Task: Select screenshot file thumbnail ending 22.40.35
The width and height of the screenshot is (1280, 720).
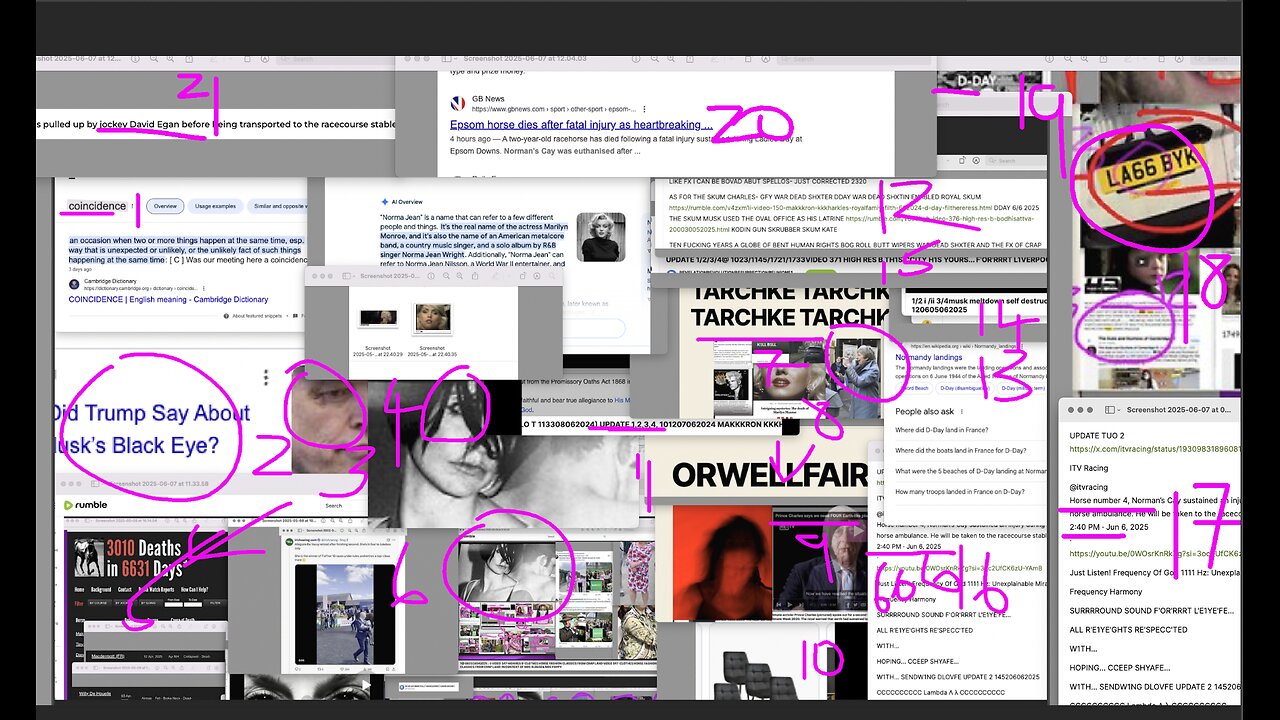Action: pos(433,318)
